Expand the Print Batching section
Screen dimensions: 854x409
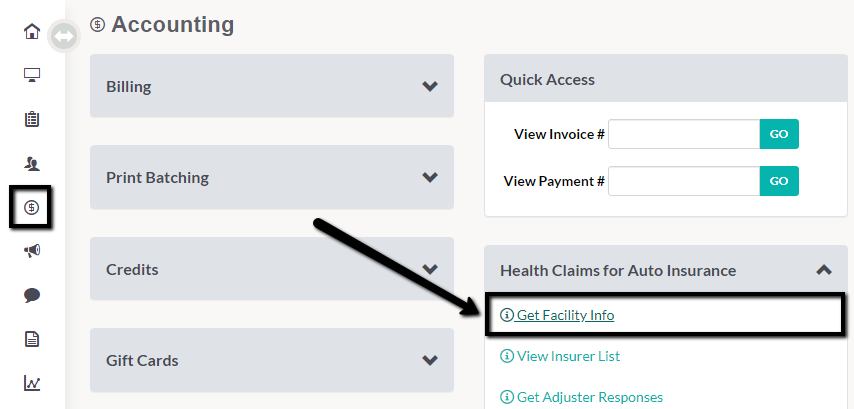(272, 178)
